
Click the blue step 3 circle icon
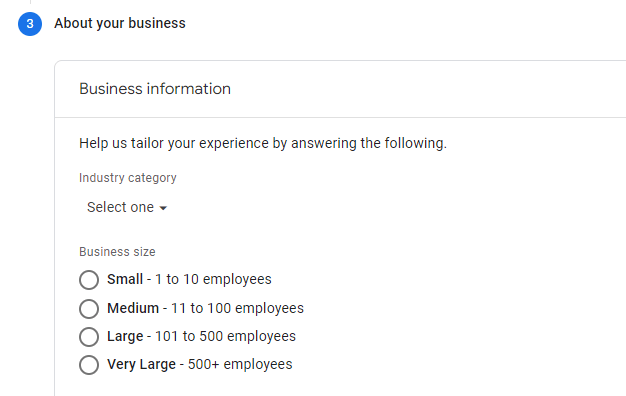(x=30, y=24)
